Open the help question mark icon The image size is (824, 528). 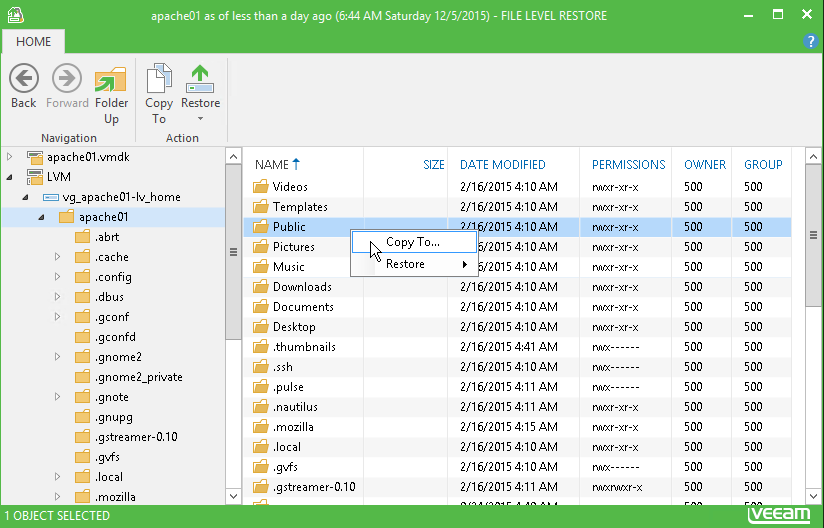[811, 41]
